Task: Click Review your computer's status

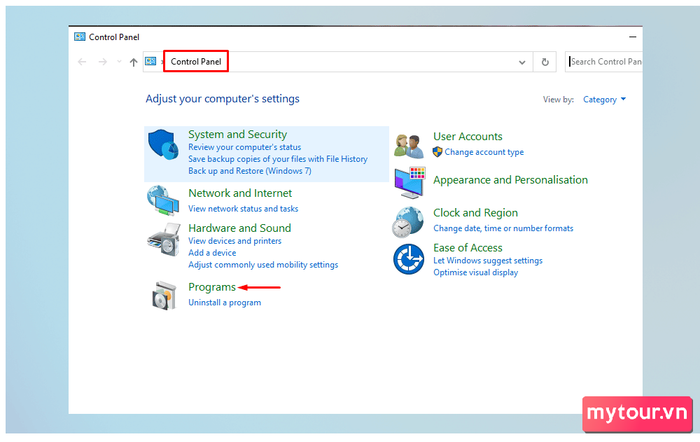Action: [x=245, y=147]
